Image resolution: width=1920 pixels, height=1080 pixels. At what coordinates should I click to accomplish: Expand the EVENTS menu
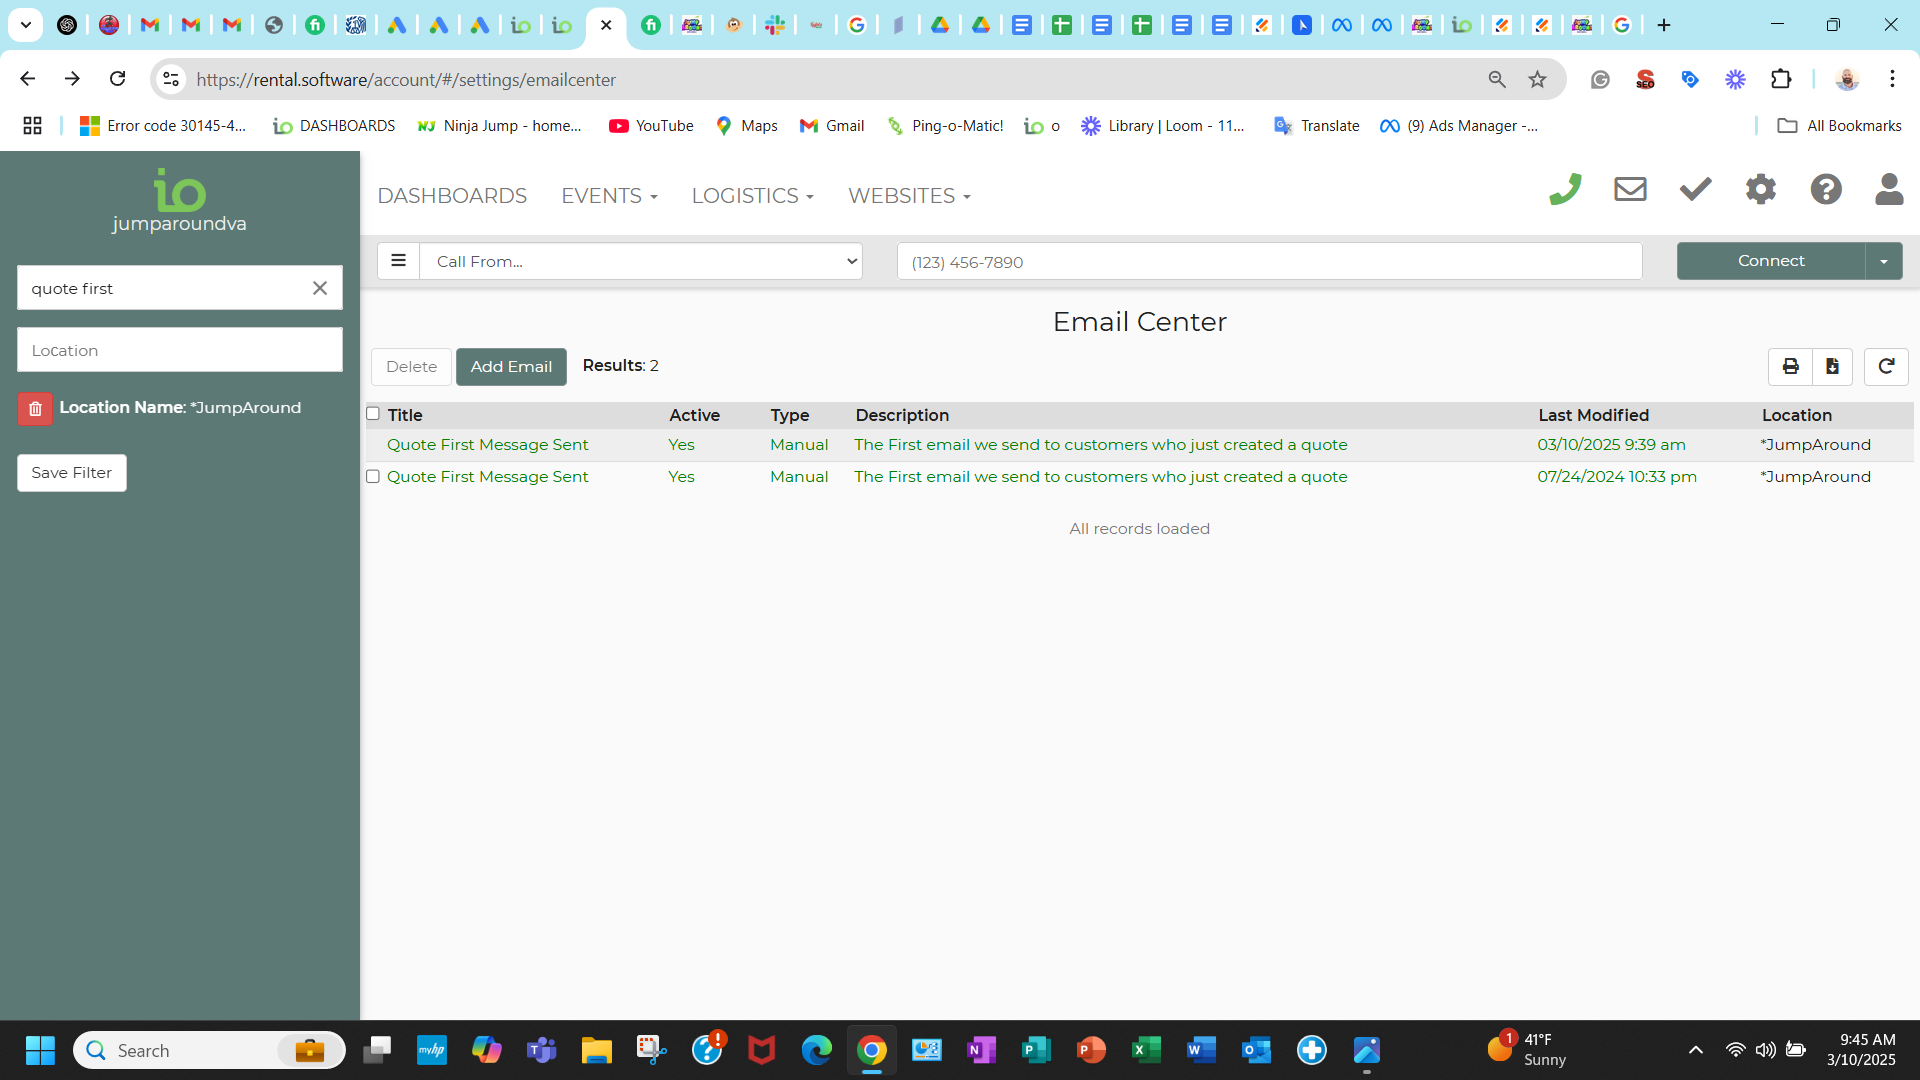point(609,196)
